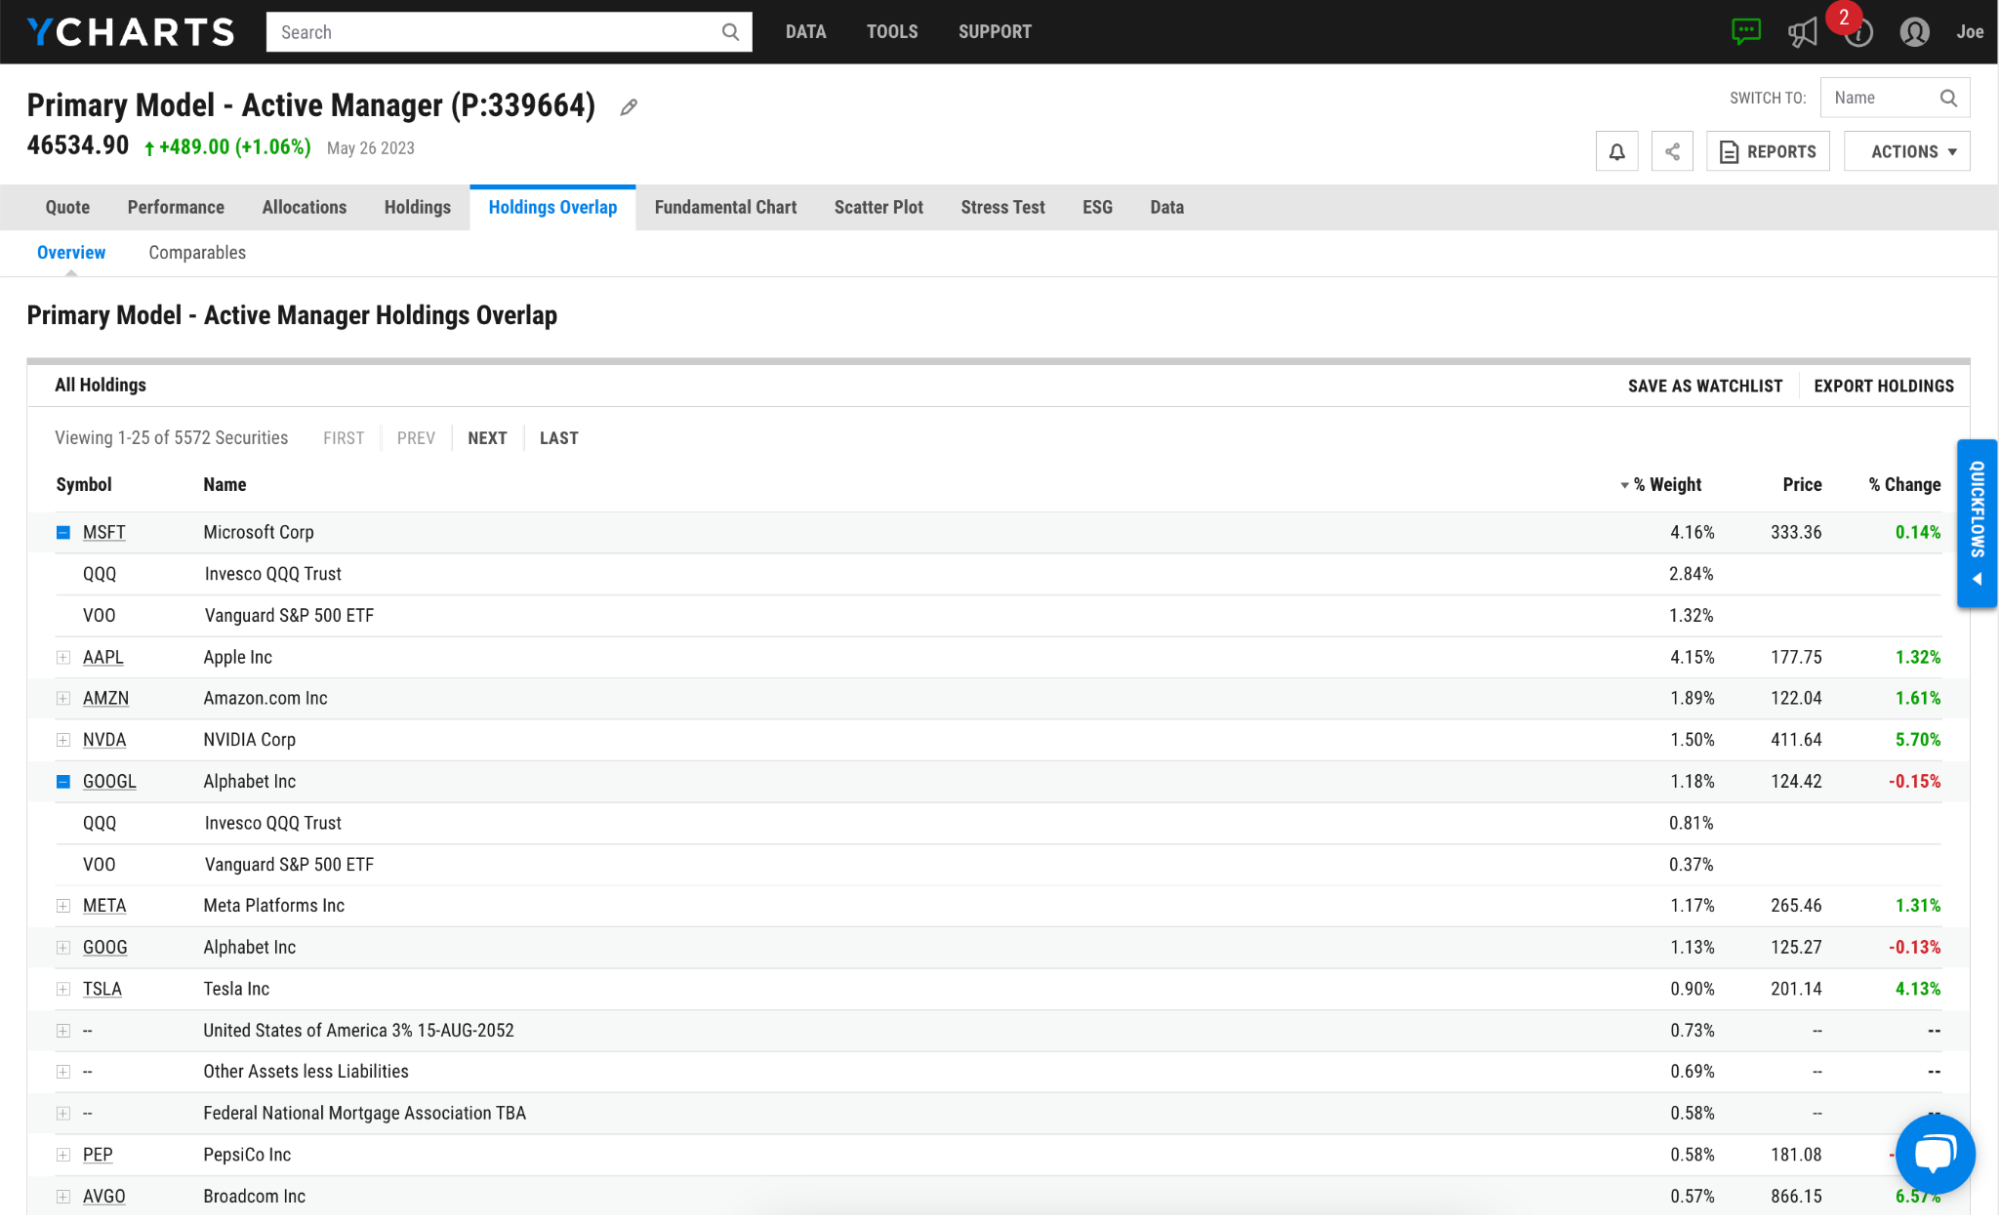Screen dimensions: 1999x1216
Task: Jump to LAST page of securities
Action: click(559, 438)
